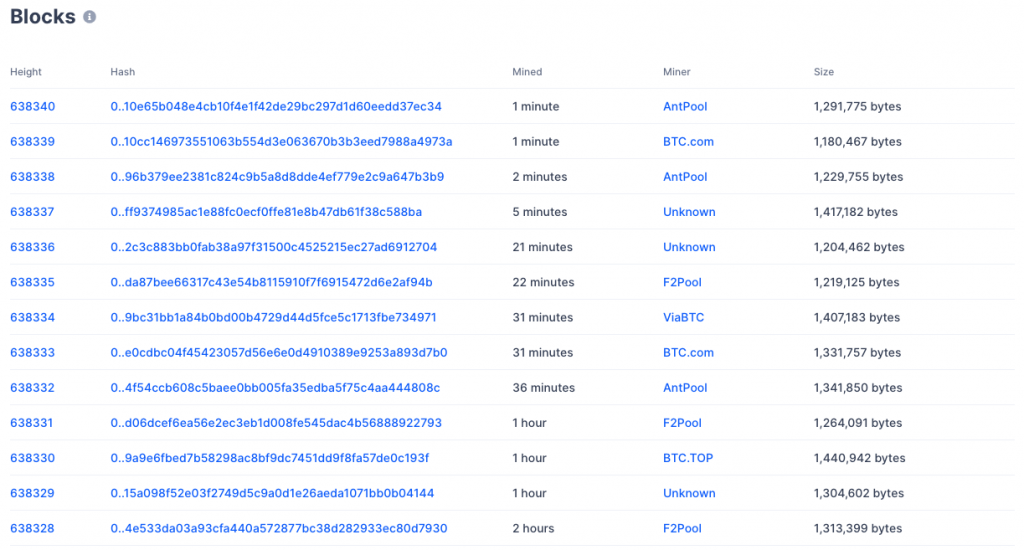Viewport: 1024px width, 550px height.
Task: Open hash starting 0..4f54ccb608c5baee
Action: tap(275, 388)
